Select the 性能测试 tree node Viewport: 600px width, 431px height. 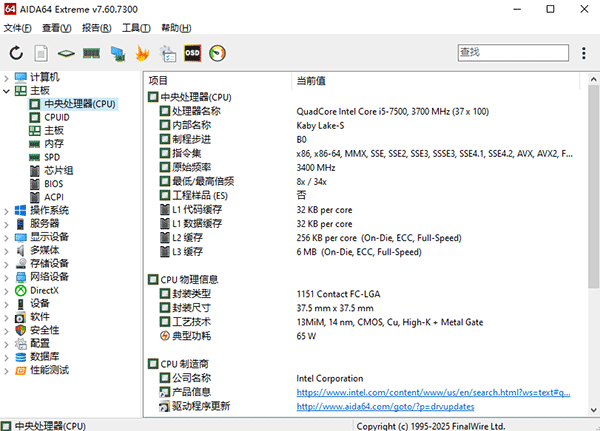coord(49,370)
